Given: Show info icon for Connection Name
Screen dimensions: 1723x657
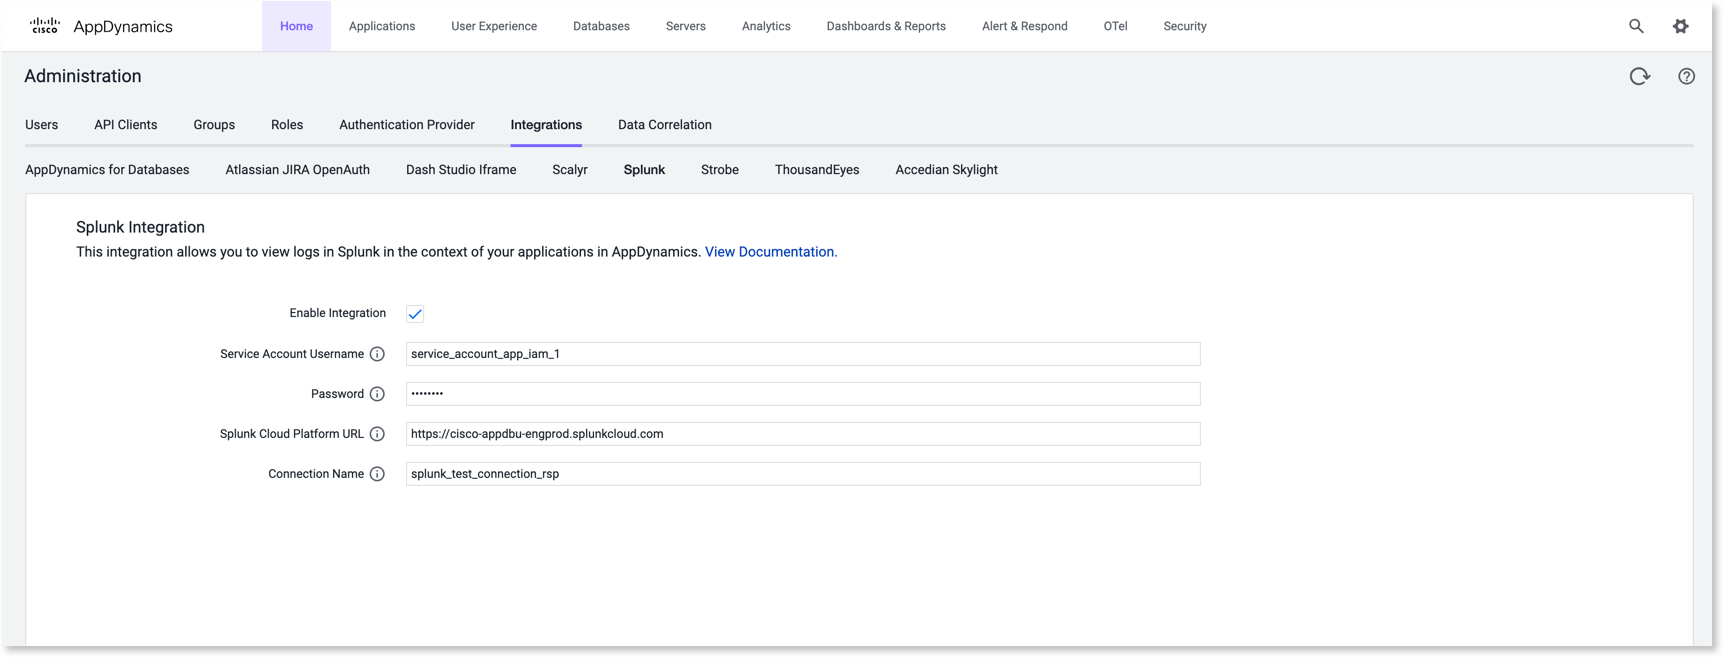Looking at the screenshot, I should (377, 474).
